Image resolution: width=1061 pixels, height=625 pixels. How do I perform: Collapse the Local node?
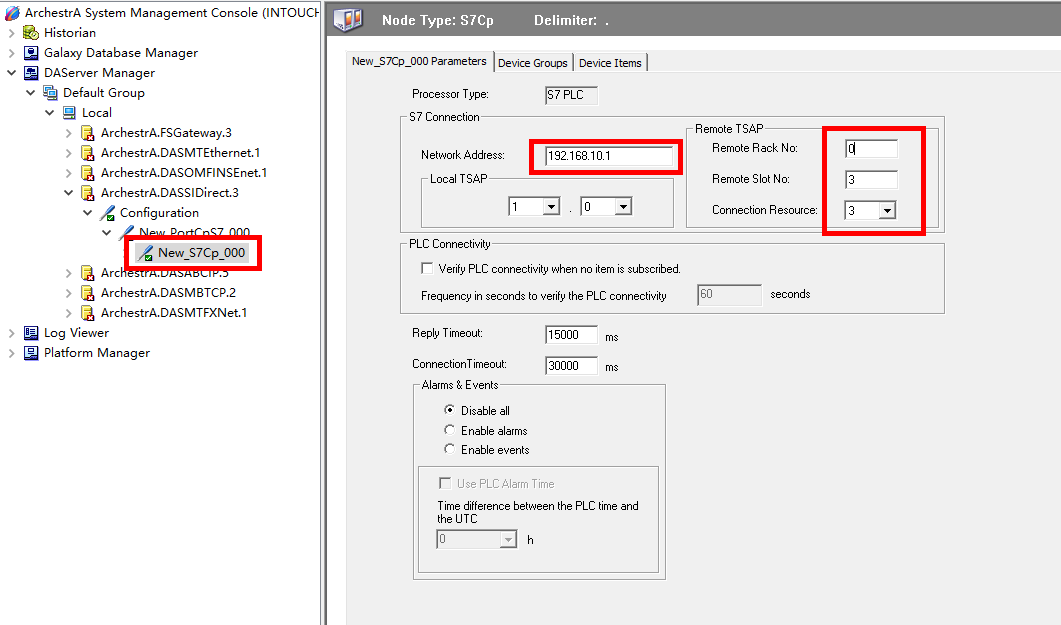[x=49, y=112]
